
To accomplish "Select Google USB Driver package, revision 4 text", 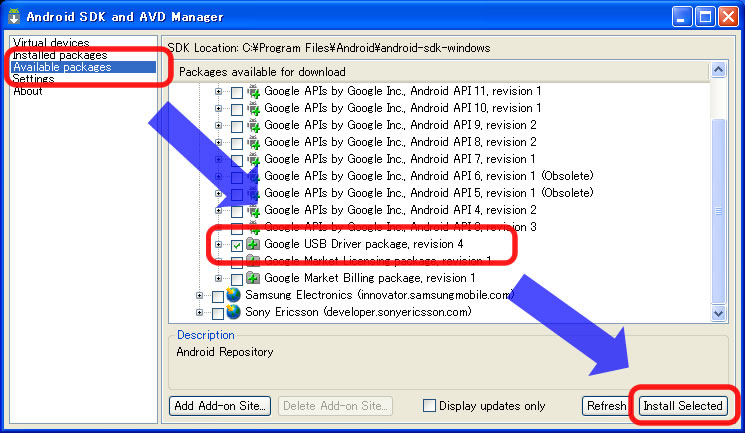I will point(363,244).
